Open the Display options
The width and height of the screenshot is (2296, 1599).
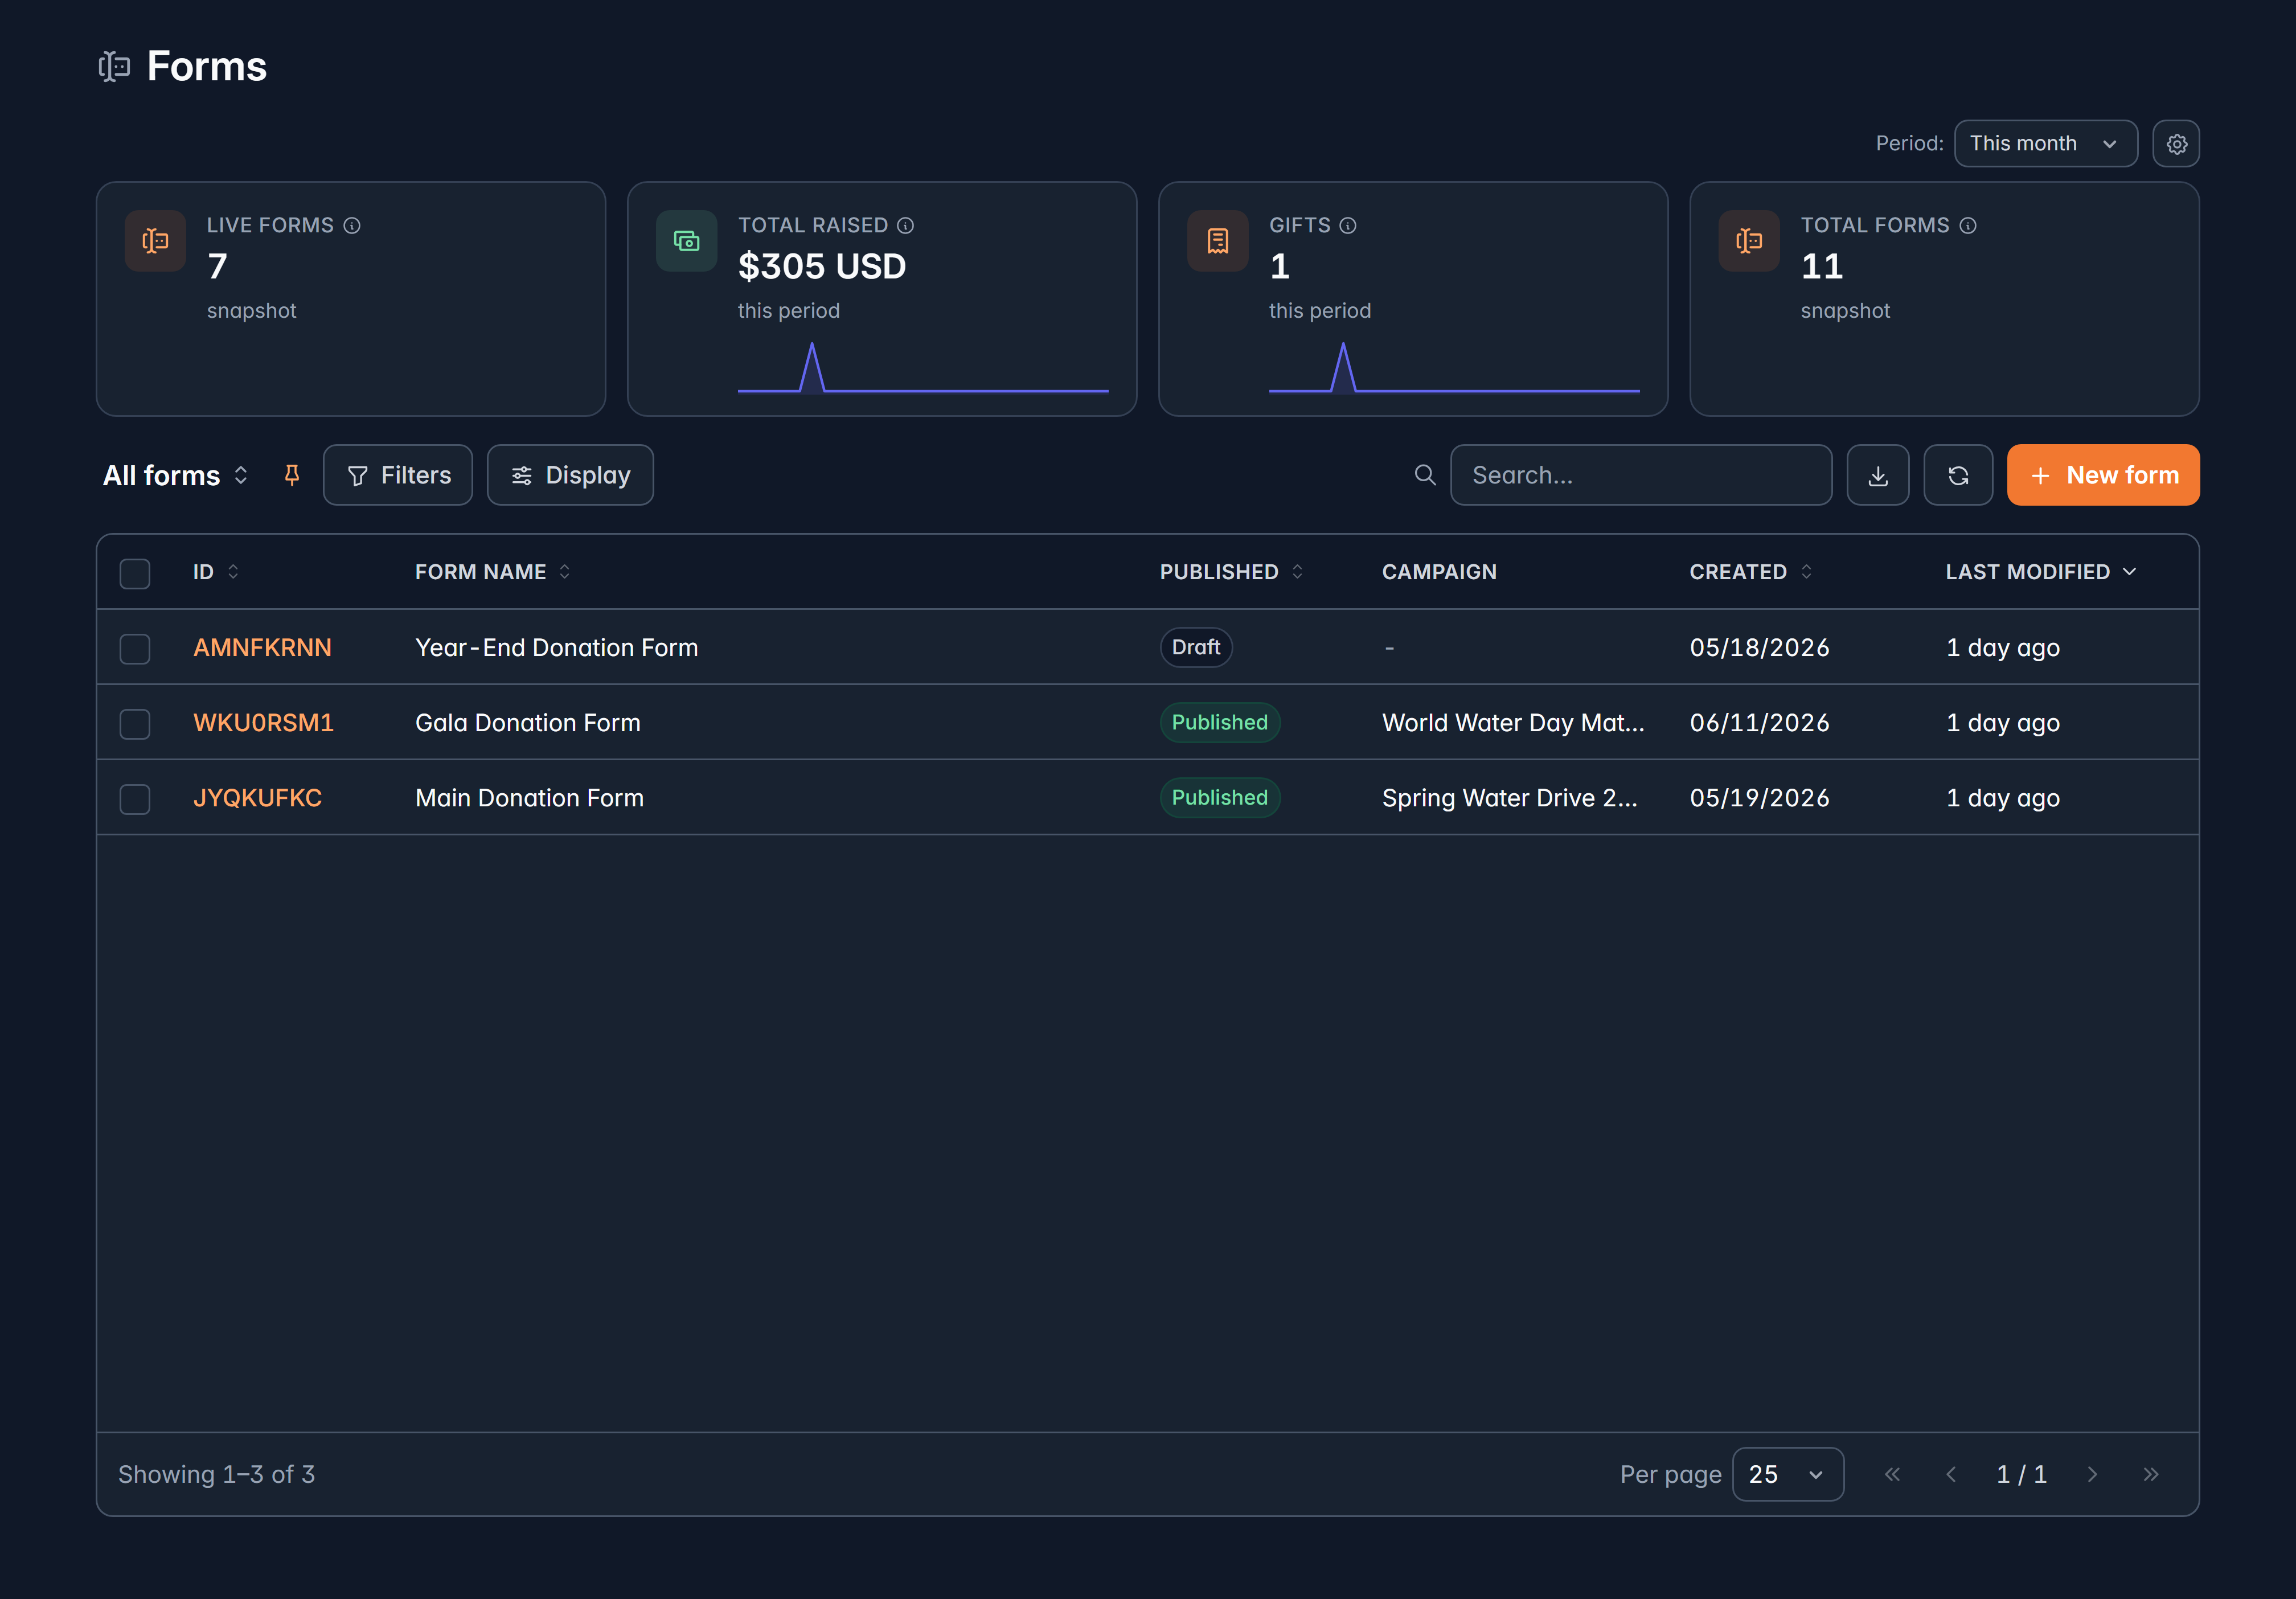(x=570, y=475)
